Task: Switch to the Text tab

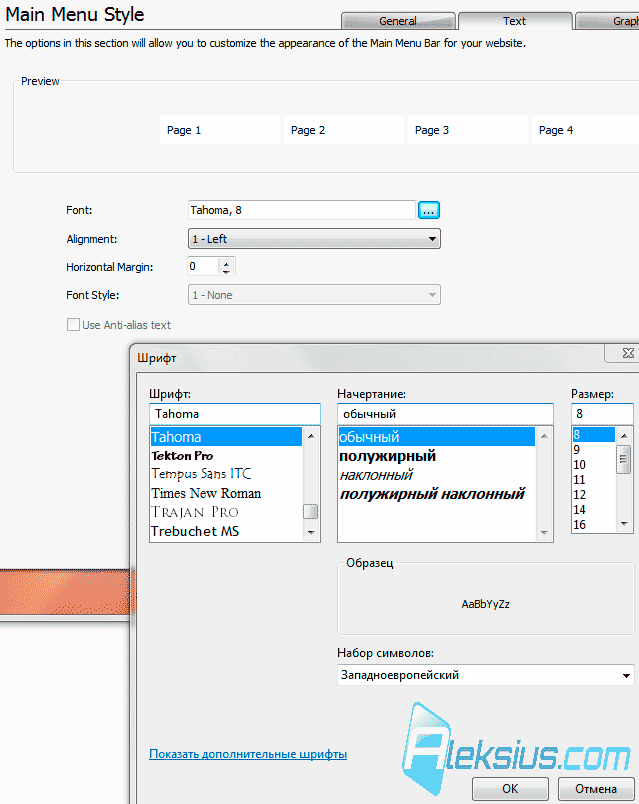Action: pos(515,21)
